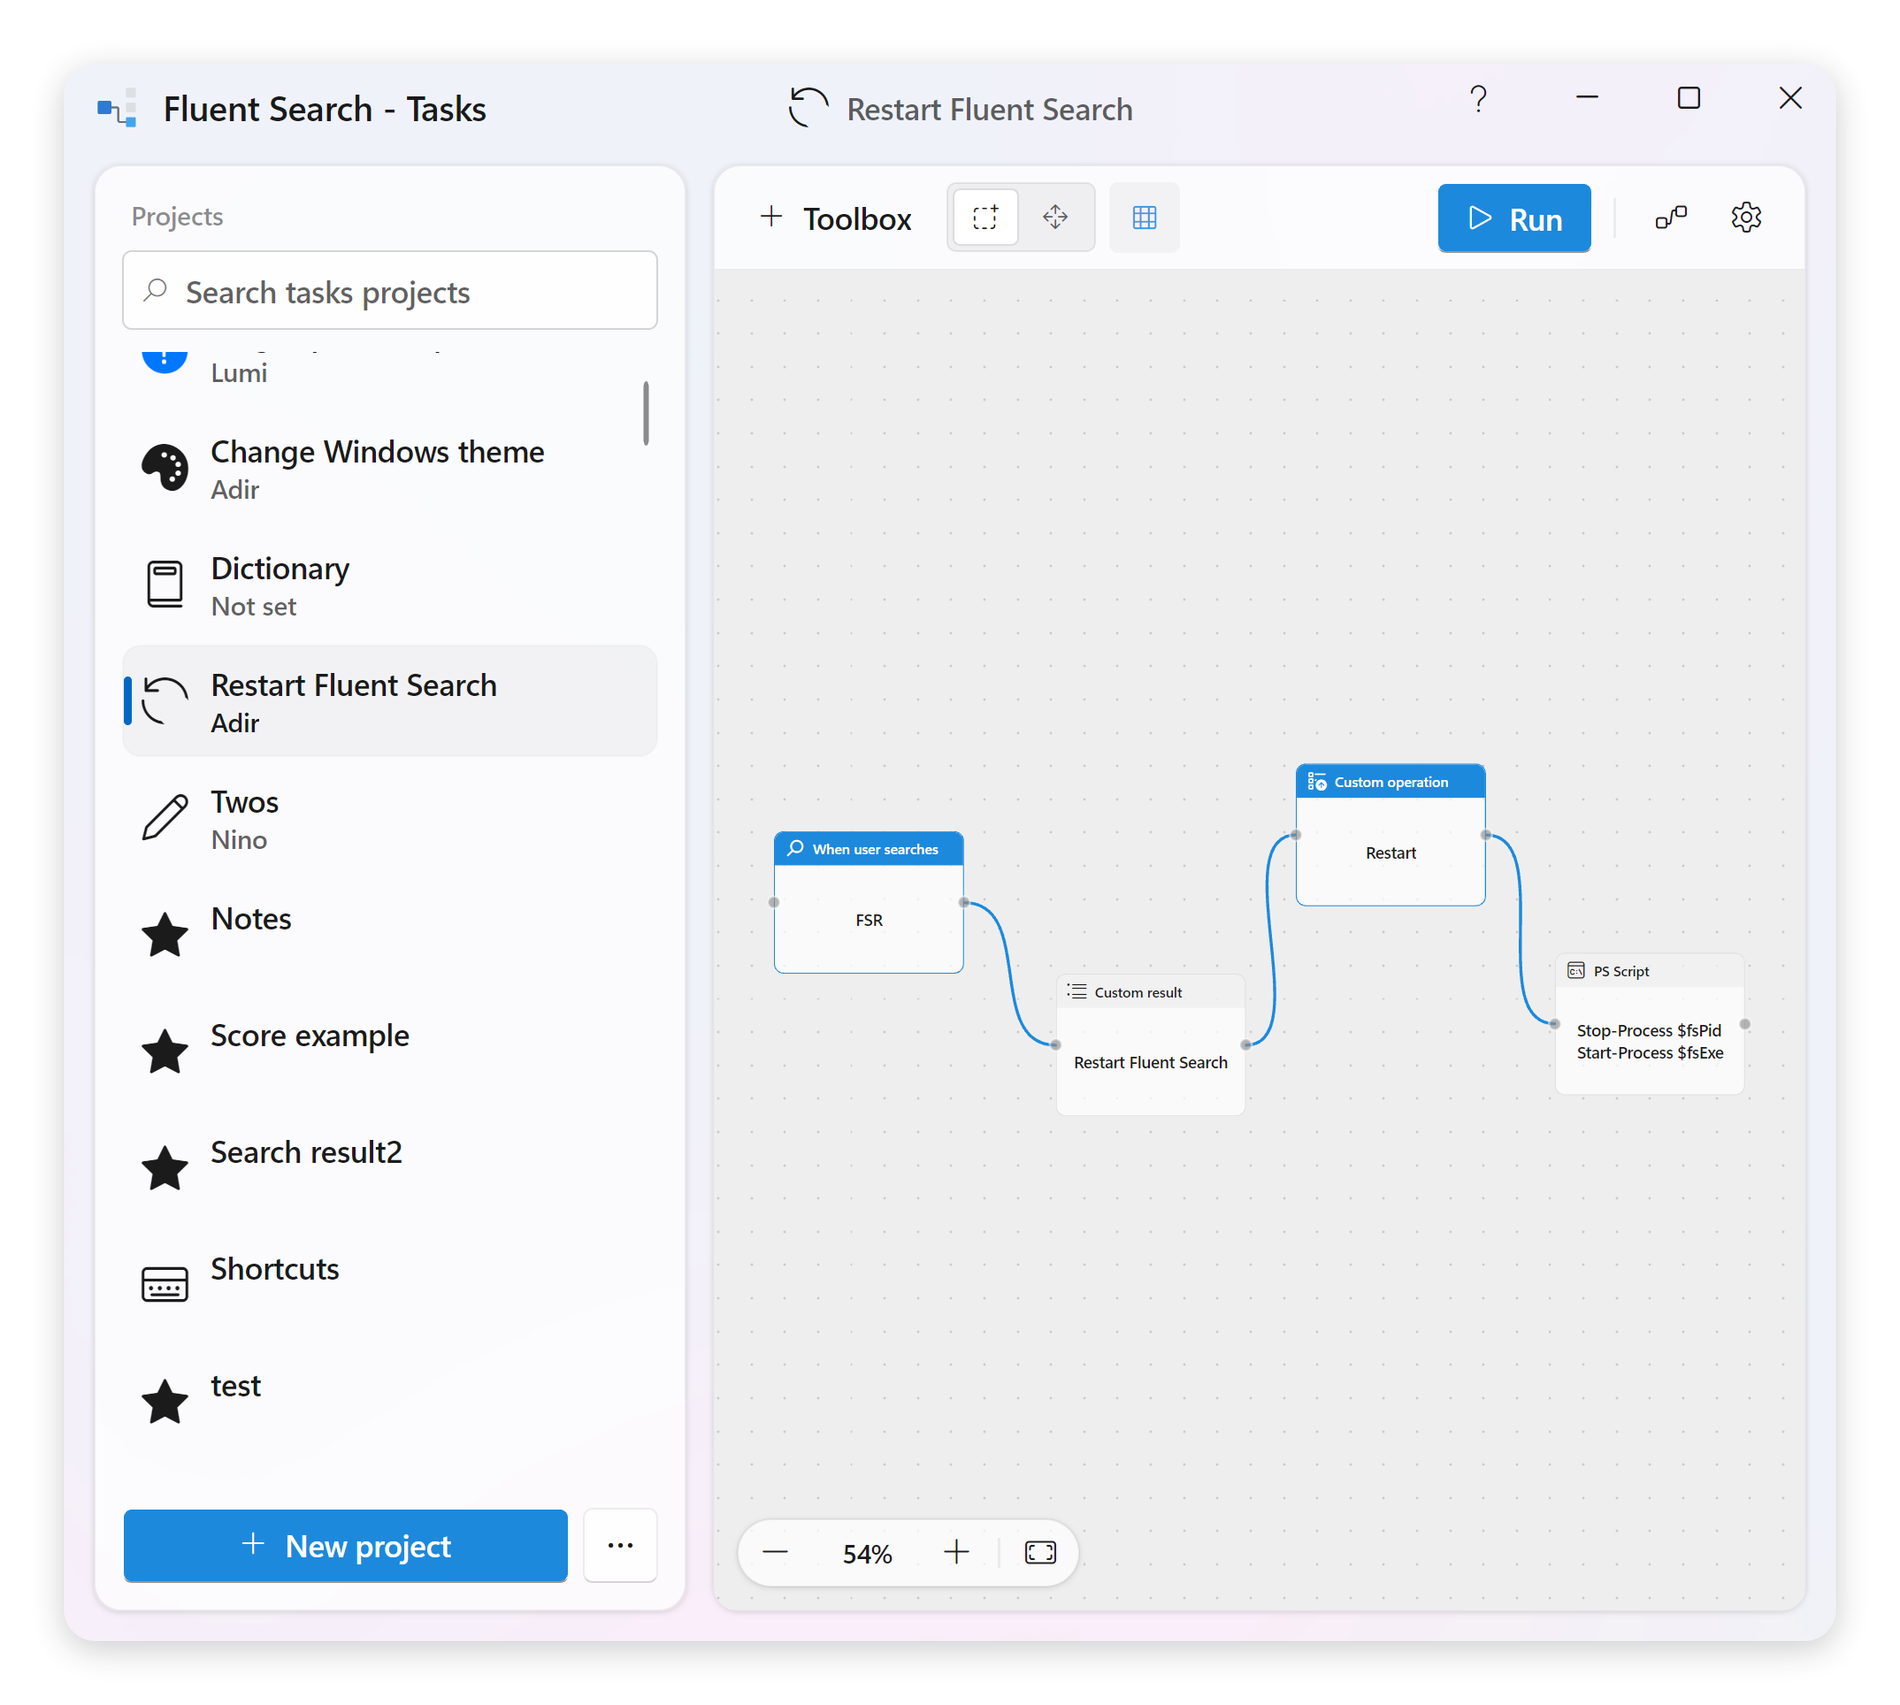Image resolution: width=1900 pixels, height=1705 pixels.
Task: Click the star icon beside test
Action: coord(164,1401)
